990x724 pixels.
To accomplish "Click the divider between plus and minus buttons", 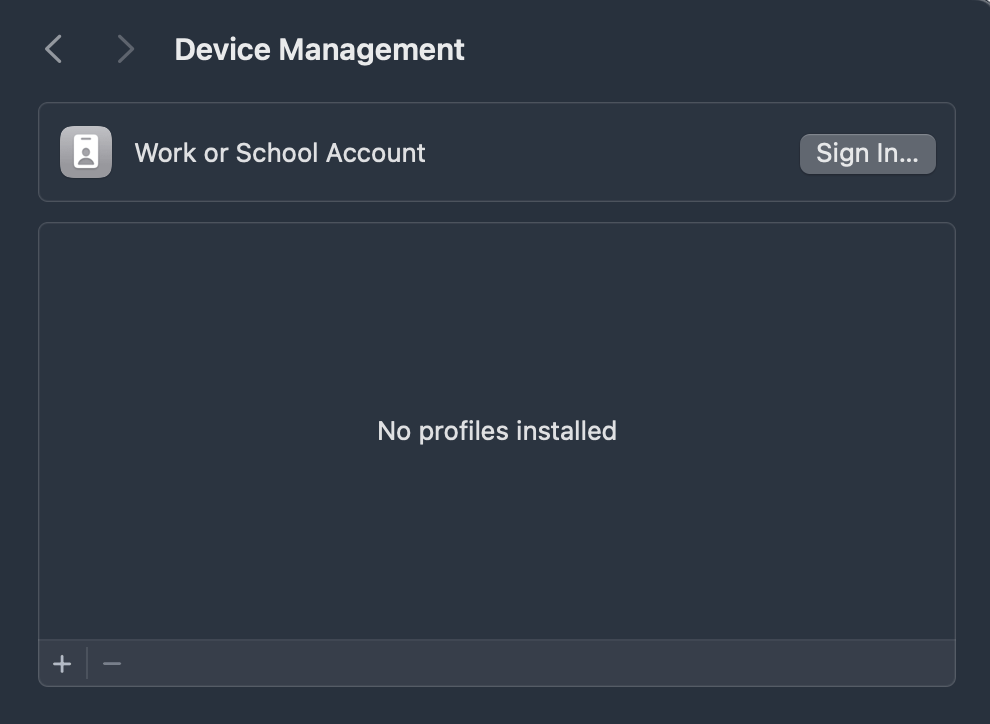I will (x=87, y=663).
